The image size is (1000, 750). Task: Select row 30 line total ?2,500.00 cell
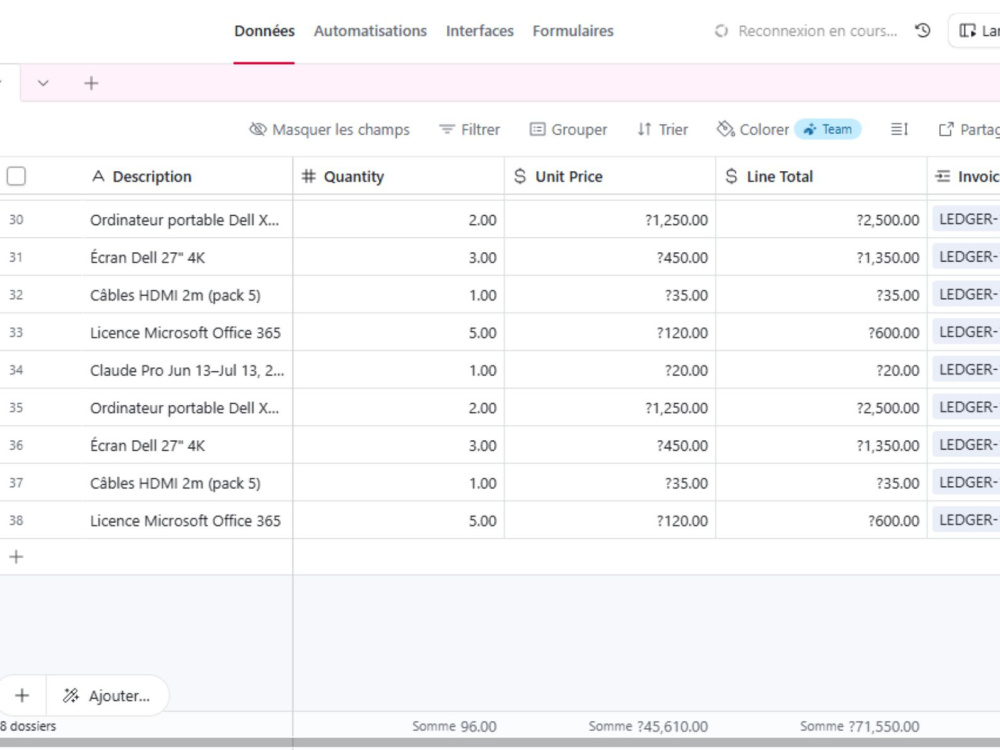[821, 219]
